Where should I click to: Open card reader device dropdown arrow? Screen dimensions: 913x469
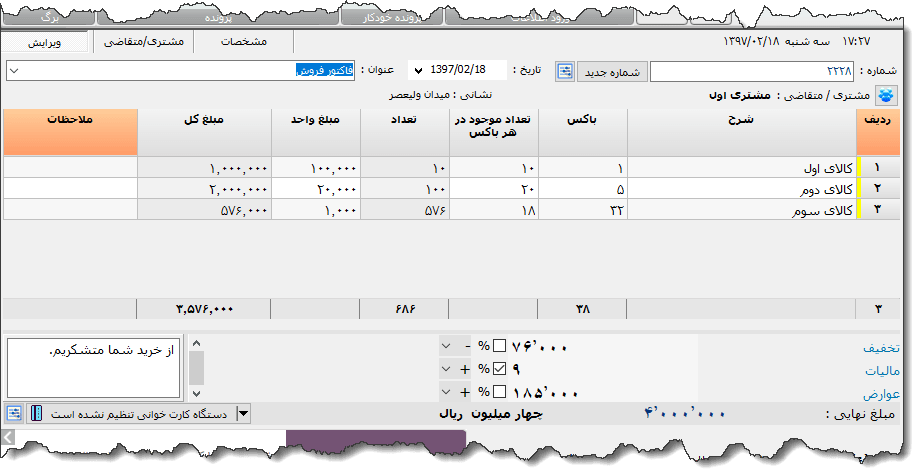[244, 414]
